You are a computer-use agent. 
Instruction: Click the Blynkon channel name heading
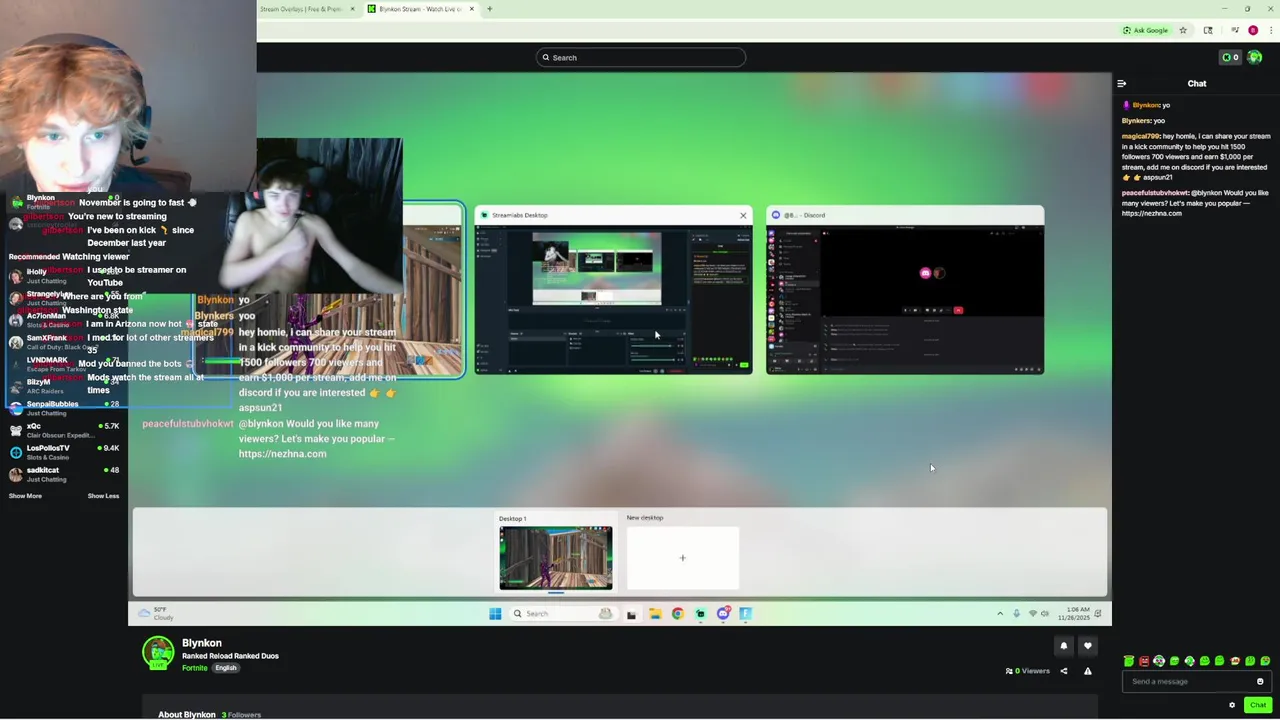click(202, 643)
